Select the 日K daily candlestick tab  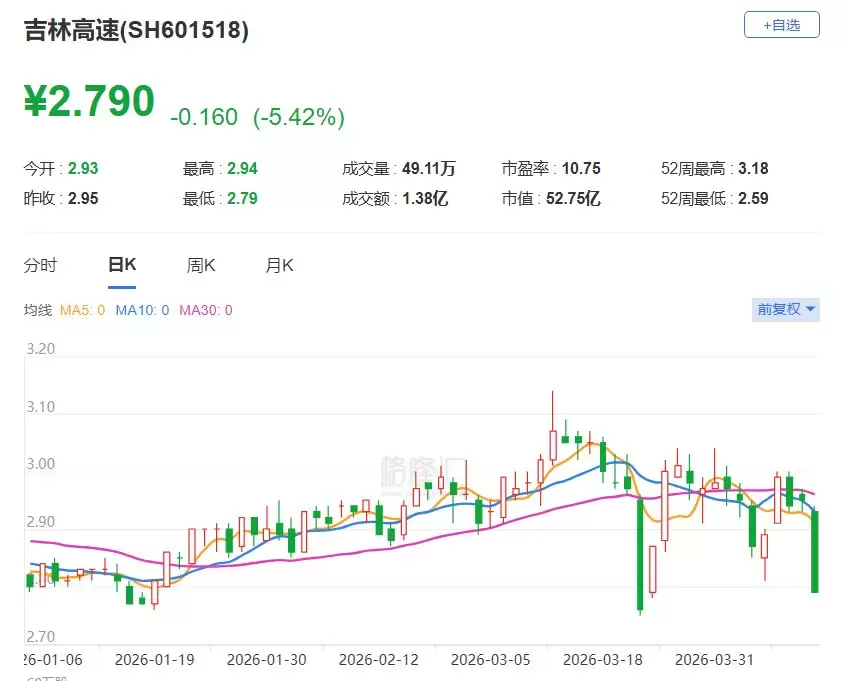120,265
